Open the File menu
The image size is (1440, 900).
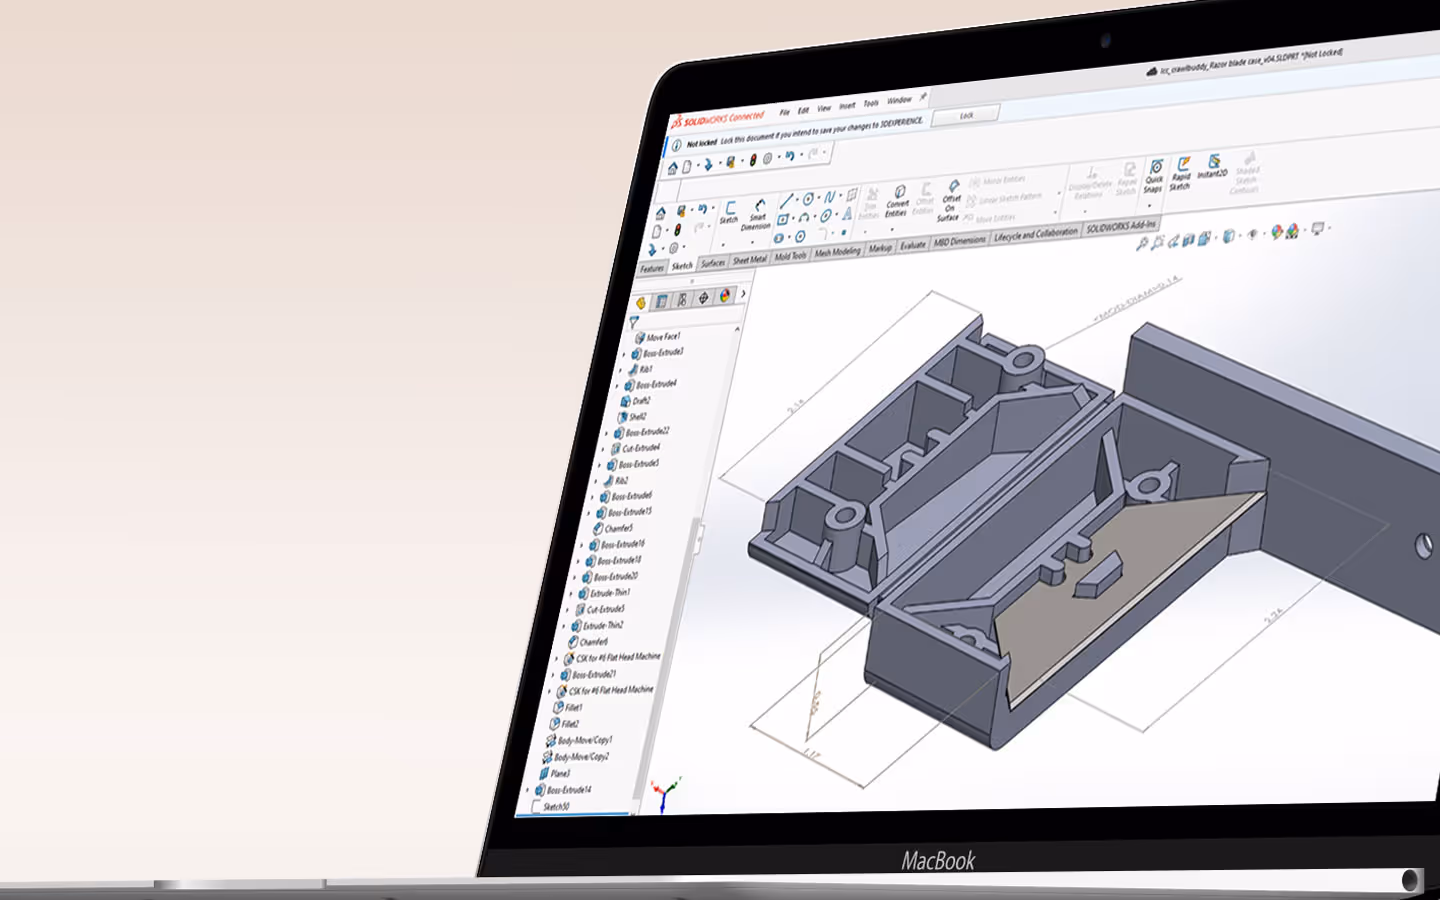(x=784, y=112)
